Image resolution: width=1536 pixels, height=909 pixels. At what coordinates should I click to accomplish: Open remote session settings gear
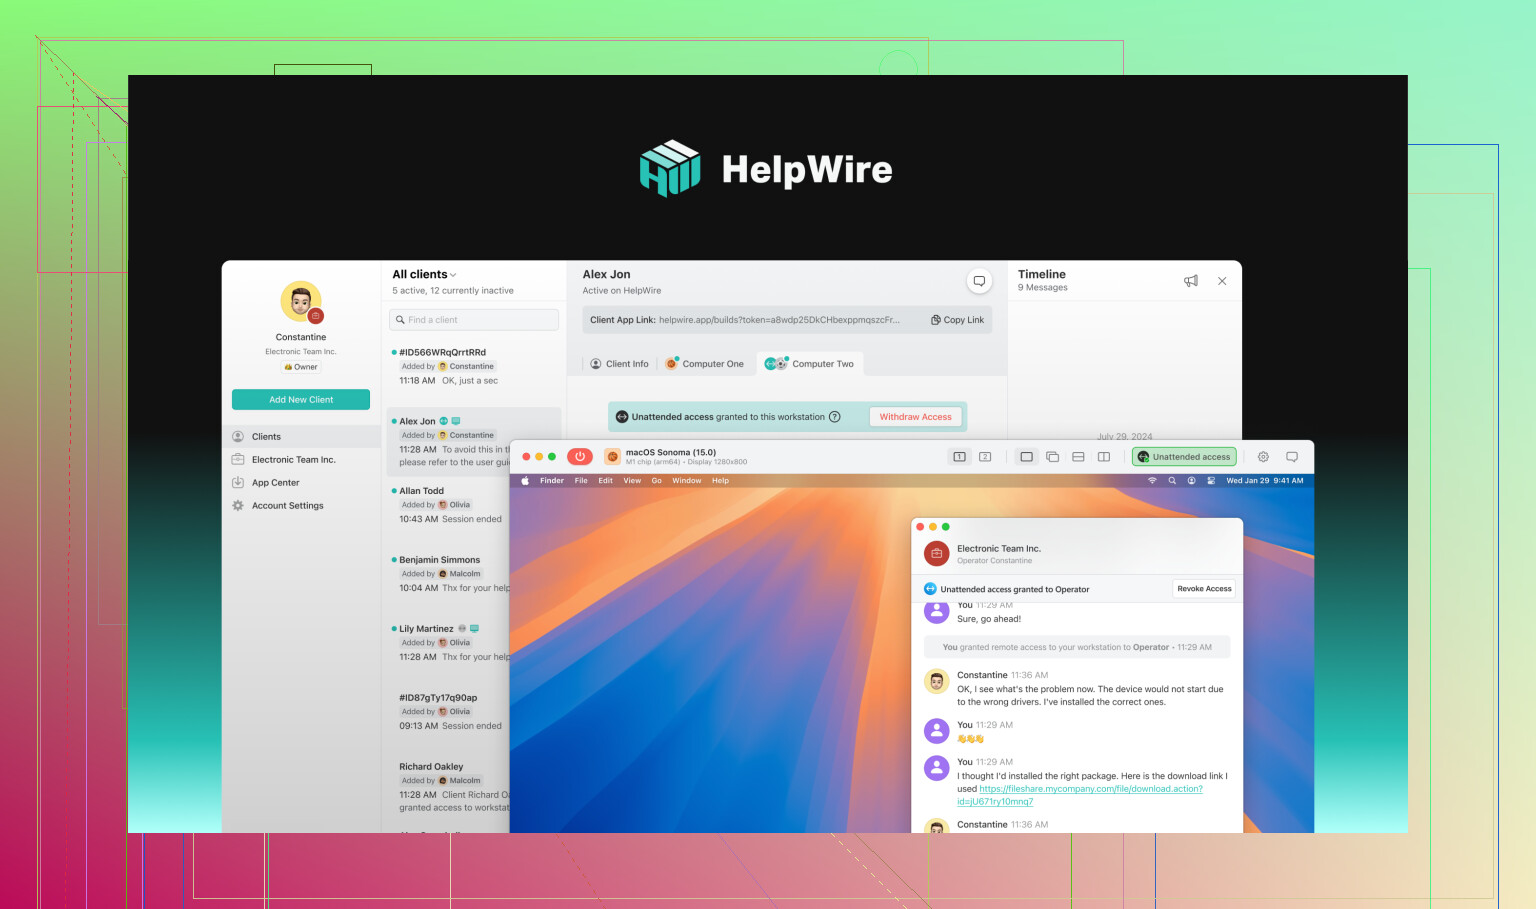coord(1263,457)
